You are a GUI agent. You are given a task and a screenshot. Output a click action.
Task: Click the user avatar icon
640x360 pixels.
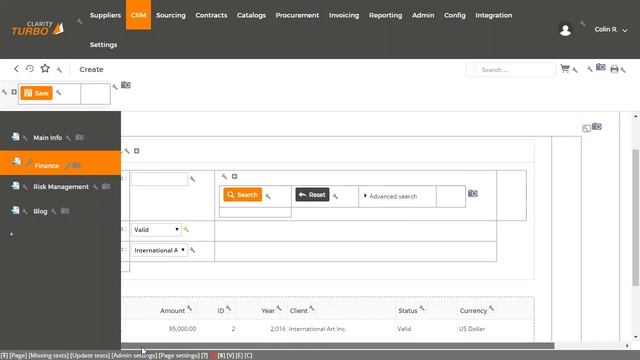(565, 30)
